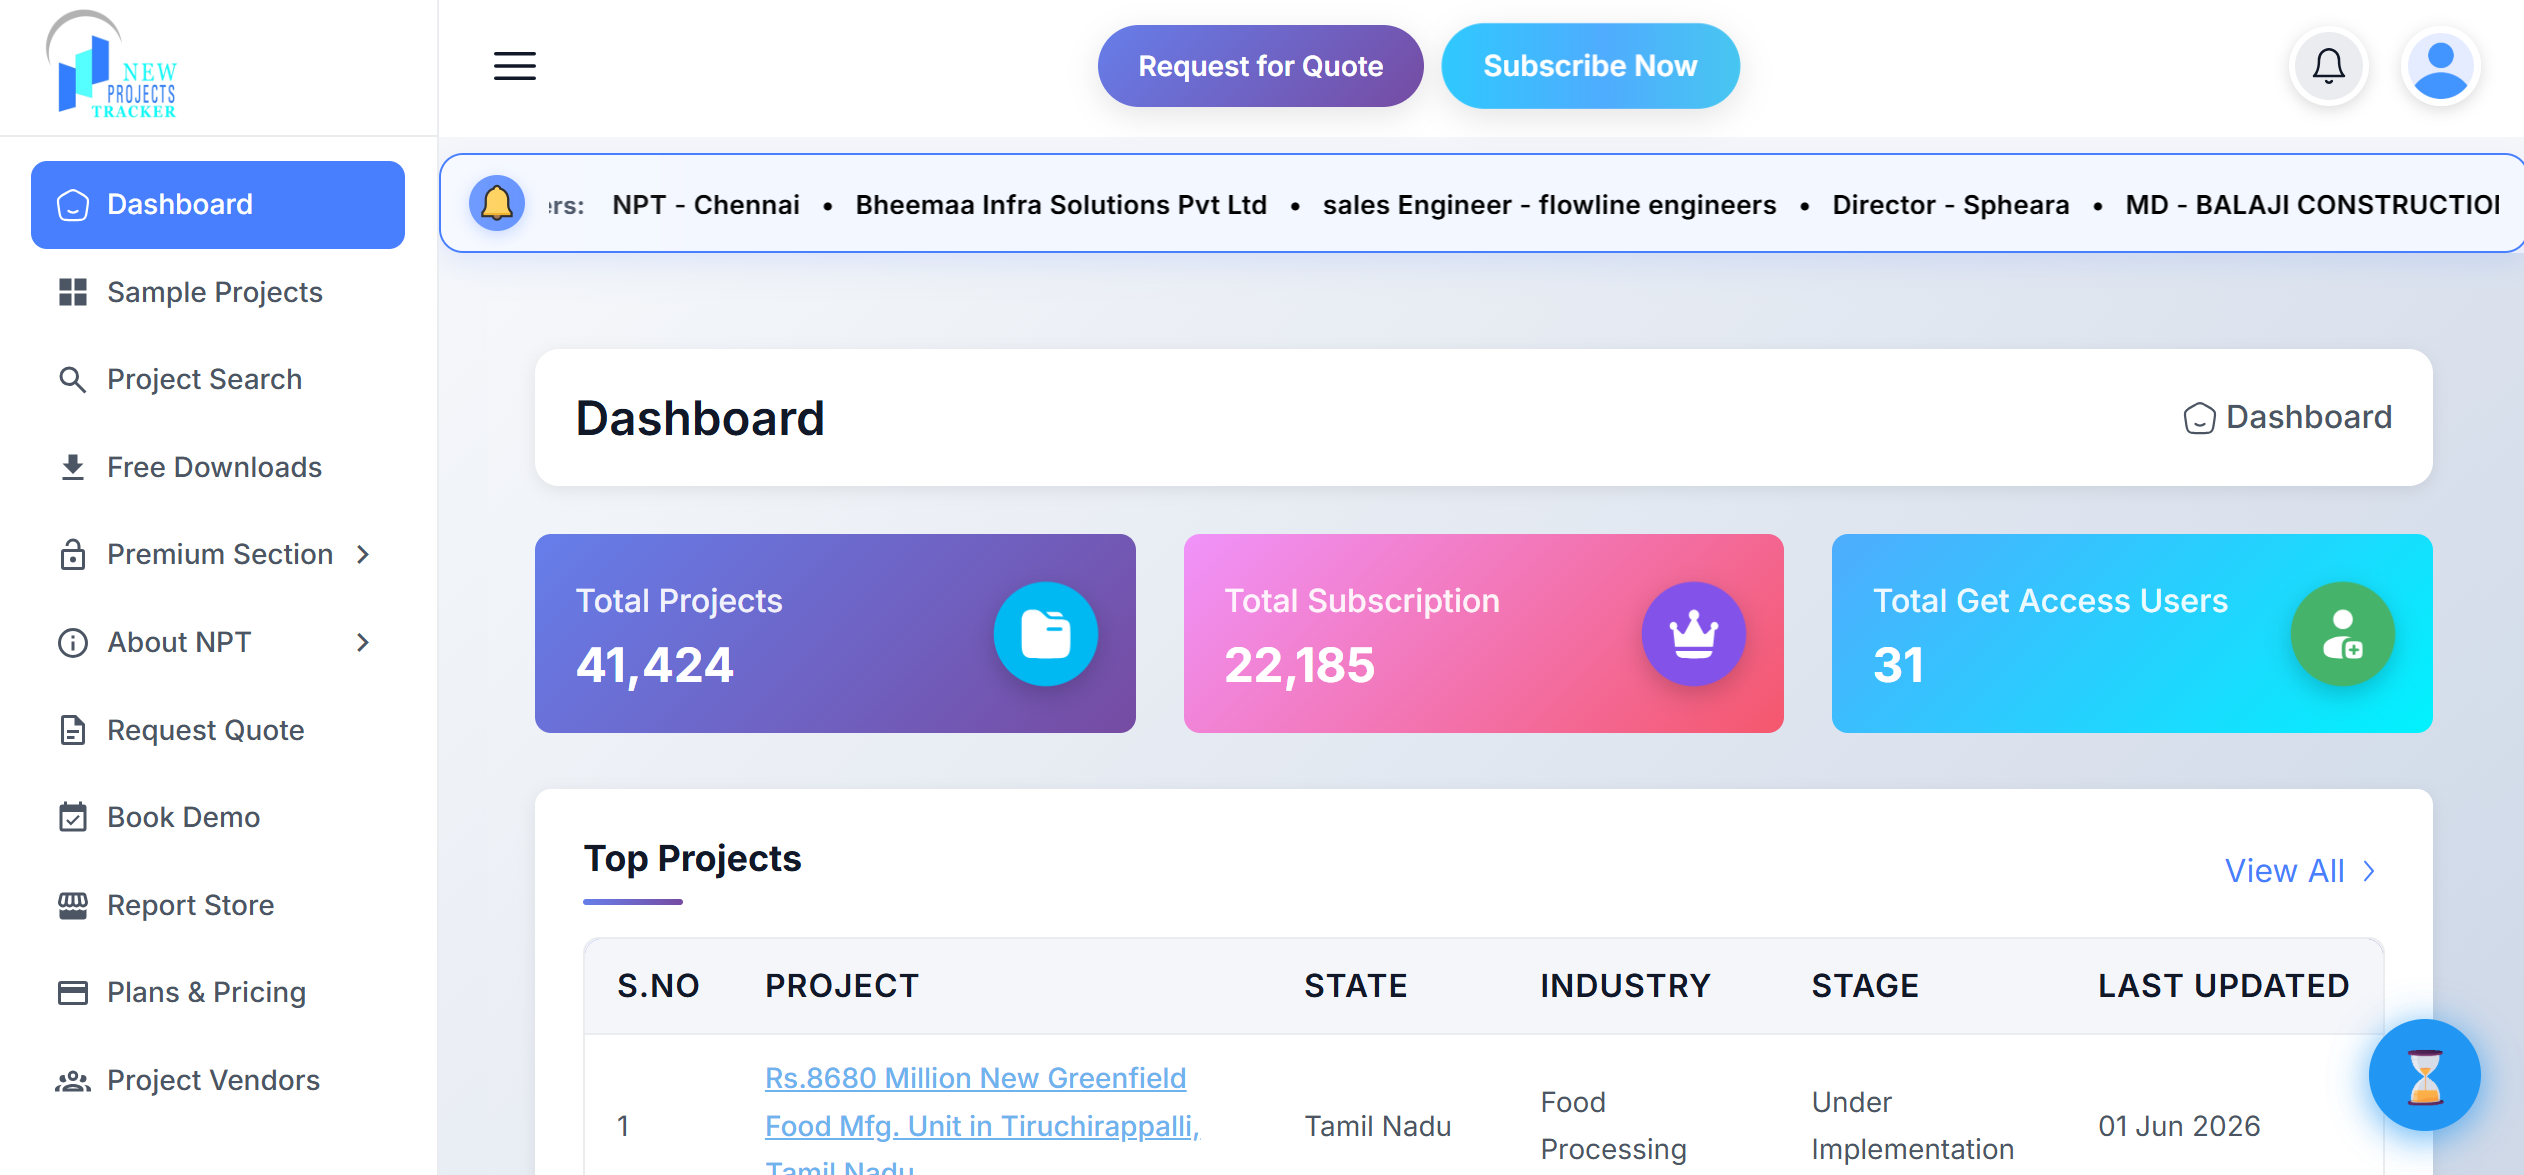2524x1175 pixels.
Task: Open Book Demo menu item
Action: point(218,817)
